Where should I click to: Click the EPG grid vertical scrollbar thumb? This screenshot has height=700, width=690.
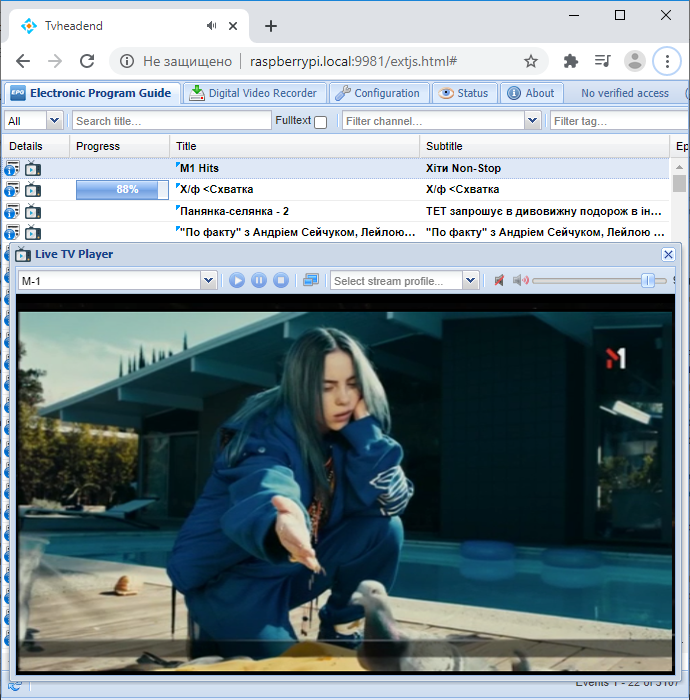[x=679, y=184]
